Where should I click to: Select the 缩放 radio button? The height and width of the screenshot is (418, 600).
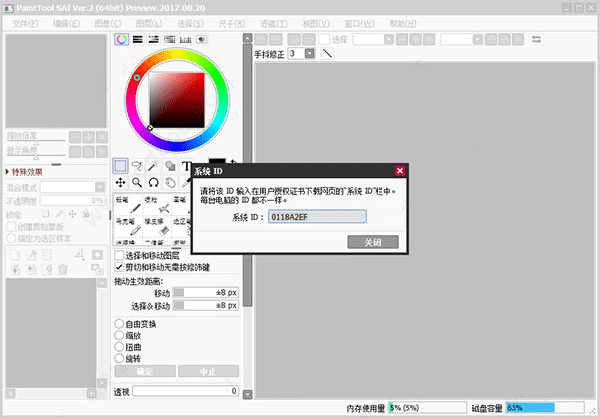pos(119,335)
